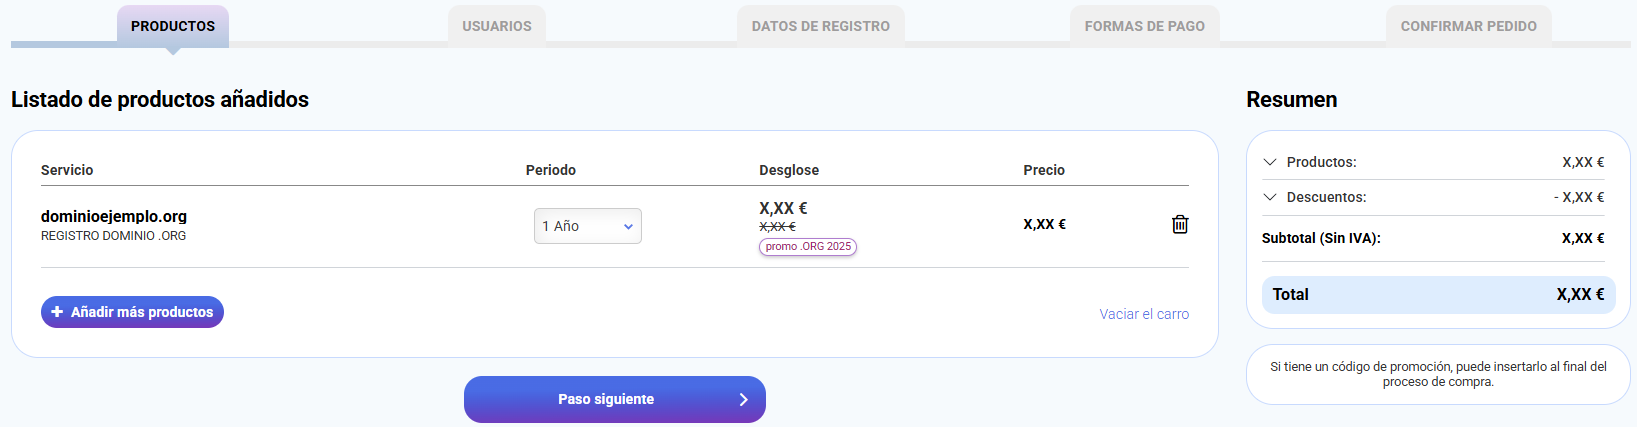Click the "promo .ORG 2025" badge
This screenshot has height=427, width=1637.
(808, 247)
